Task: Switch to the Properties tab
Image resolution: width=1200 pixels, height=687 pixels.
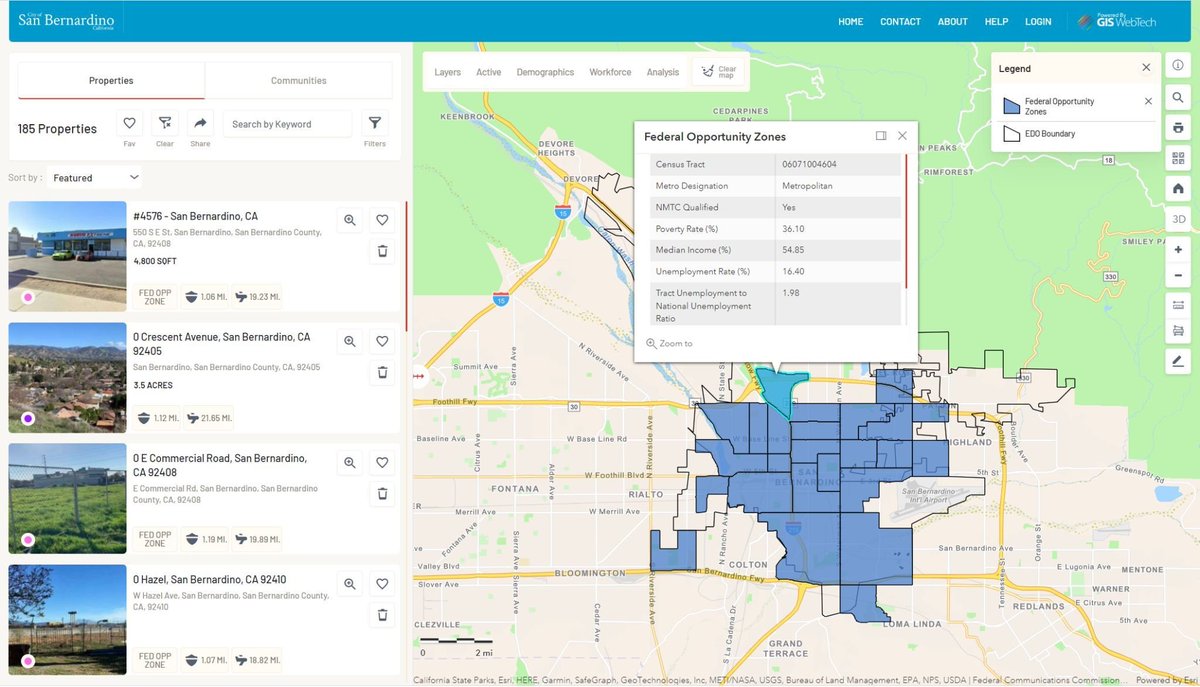Action: [x=111, y=80]
